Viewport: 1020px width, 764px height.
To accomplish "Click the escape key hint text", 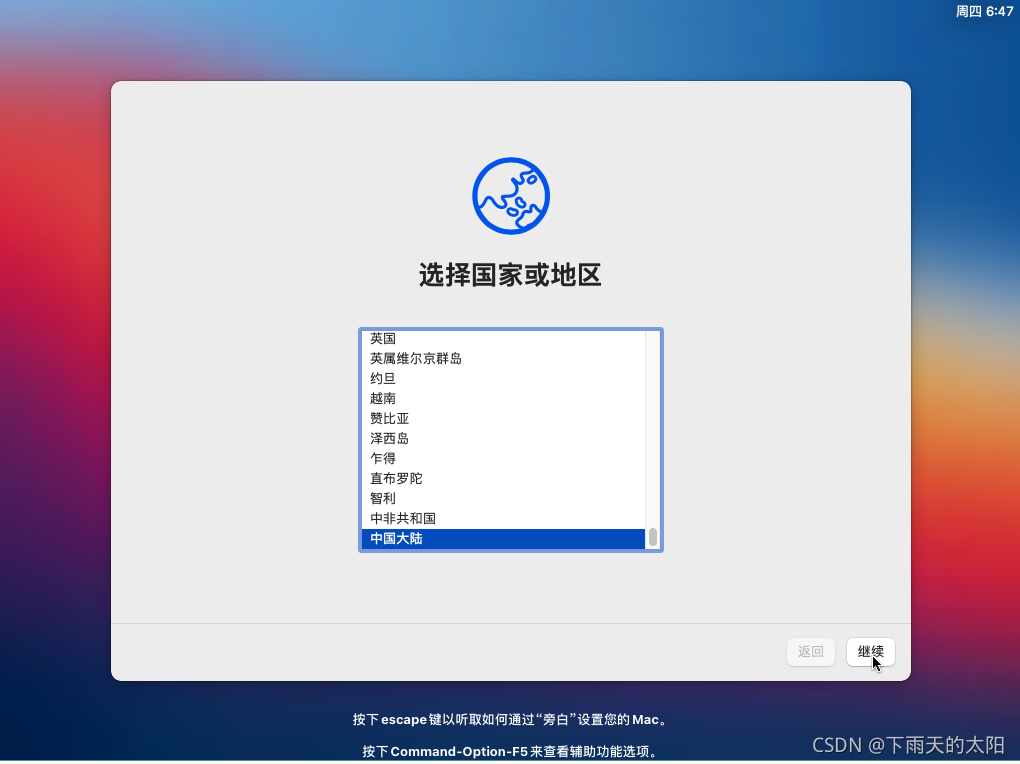I will 511,719.
